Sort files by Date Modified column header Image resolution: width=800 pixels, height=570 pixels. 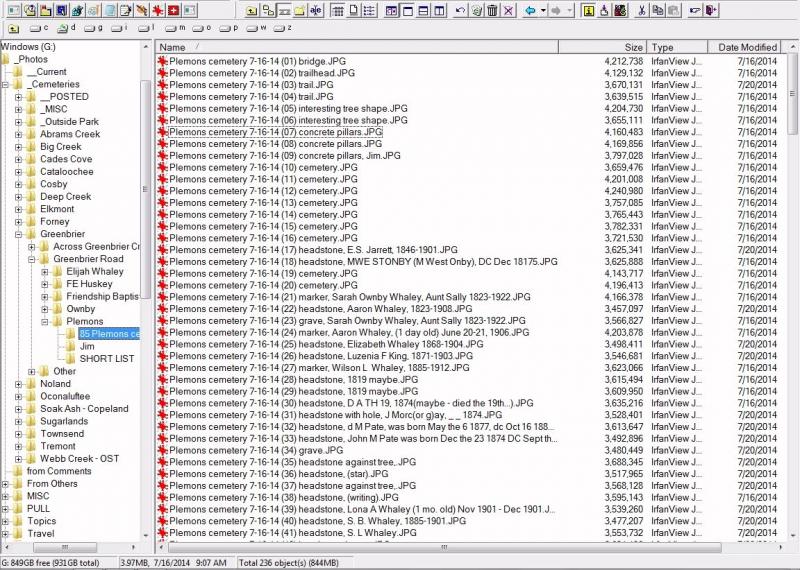pos(747,47)
